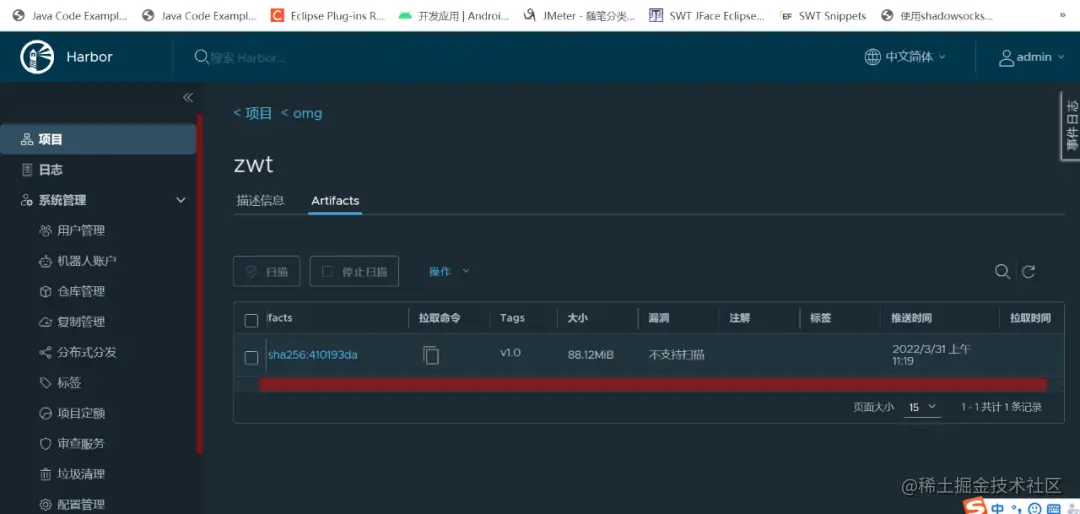
Task: Click the Tags column header
Action: tap(512, 318)
